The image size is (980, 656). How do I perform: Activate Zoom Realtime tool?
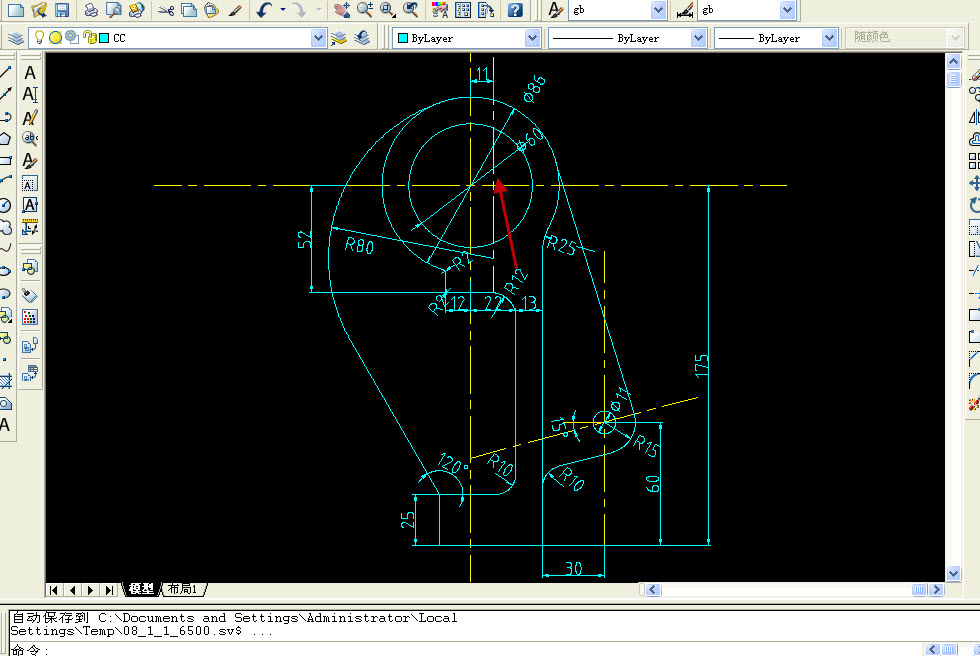(x=364, y=10)
